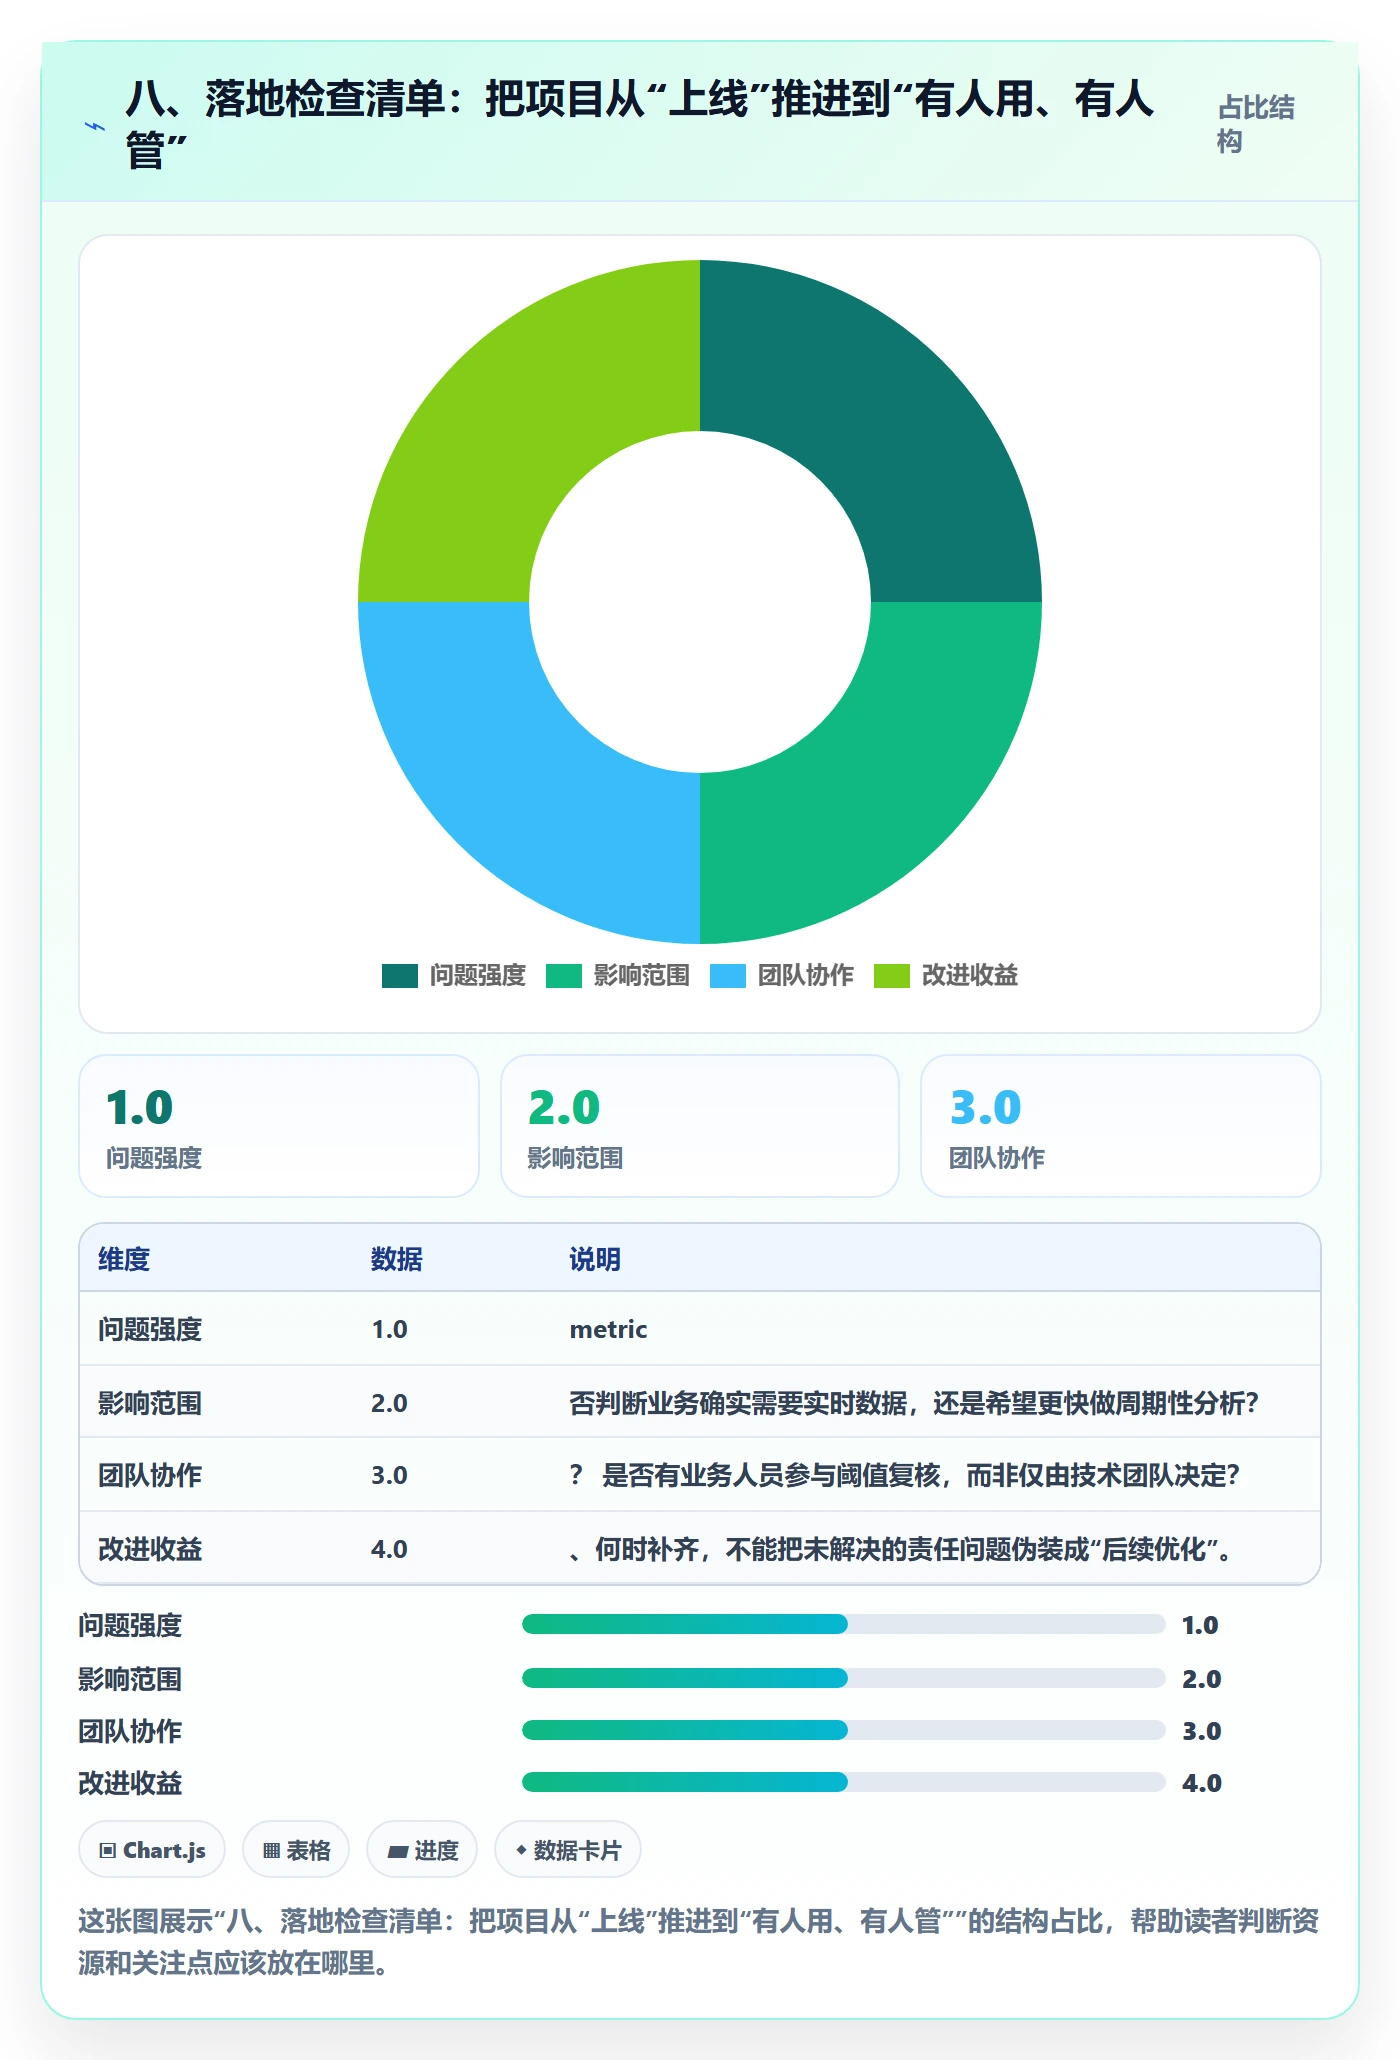
Task: Click the description about 实时数据
Action: (914, 1403)
